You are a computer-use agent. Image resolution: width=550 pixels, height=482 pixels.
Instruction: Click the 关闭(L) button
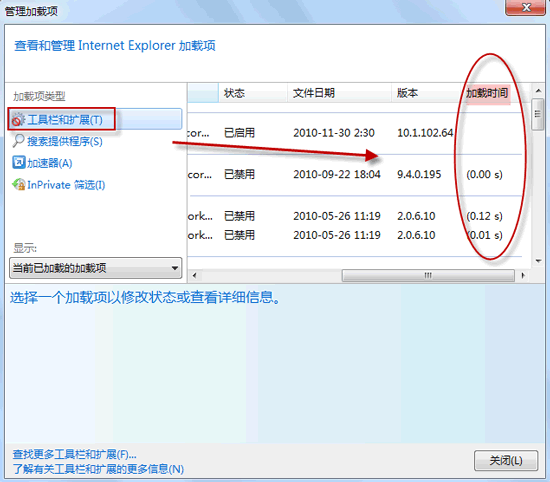506,460
